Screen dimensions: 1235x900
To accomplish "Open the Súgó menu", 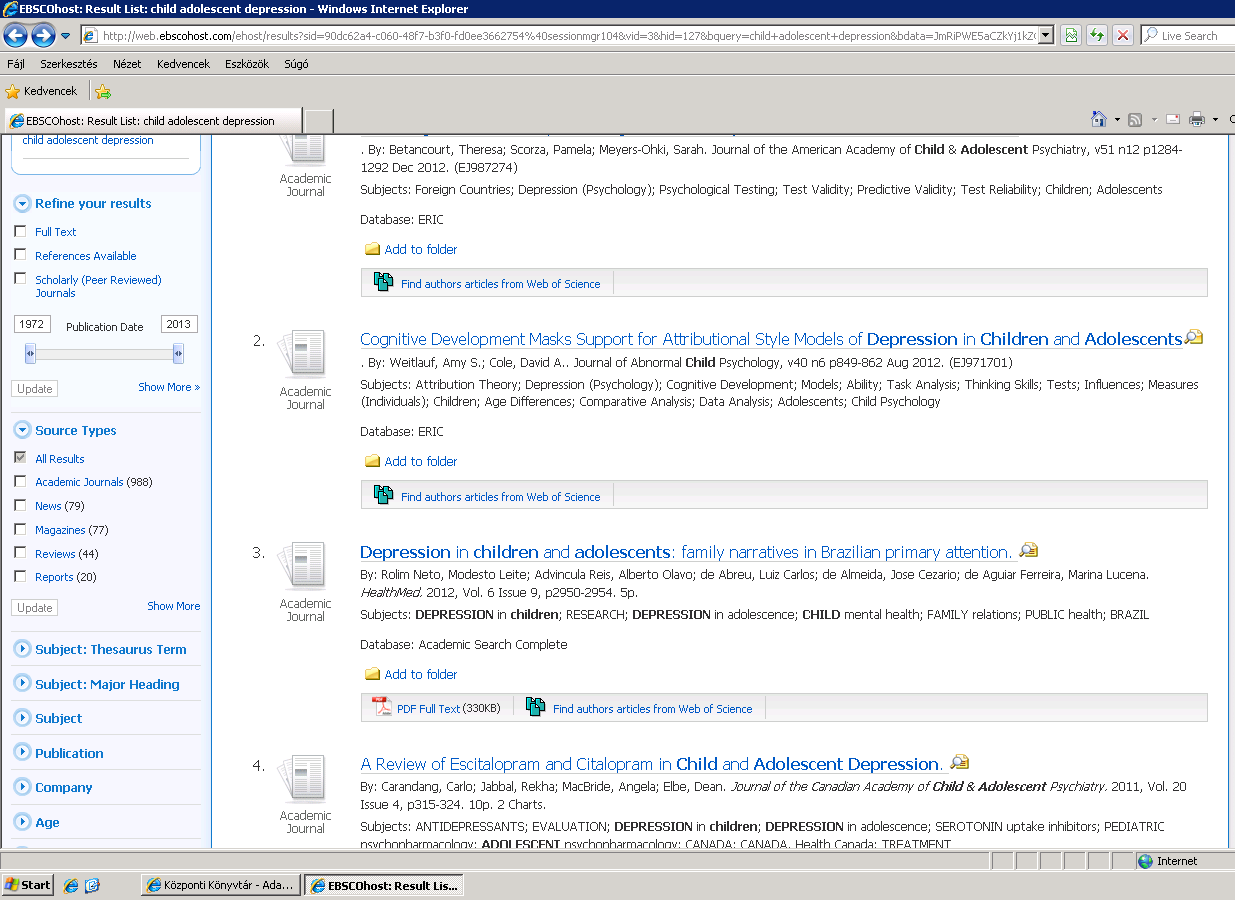I will pos(296,64).
